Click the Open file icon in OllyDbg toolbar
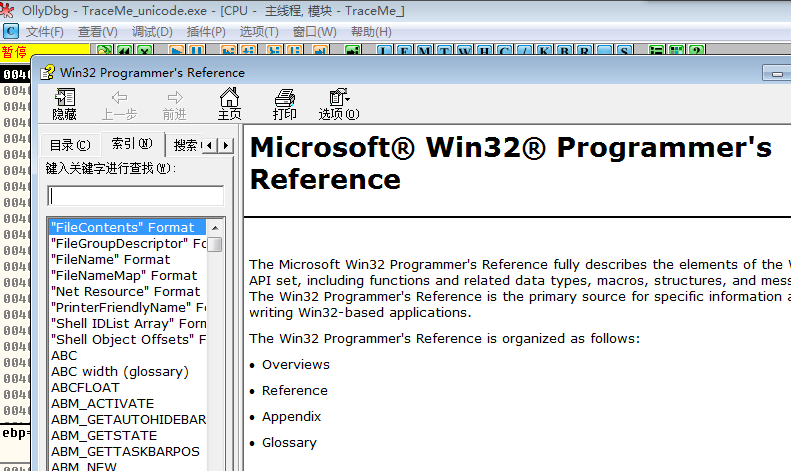 [104, 50]
